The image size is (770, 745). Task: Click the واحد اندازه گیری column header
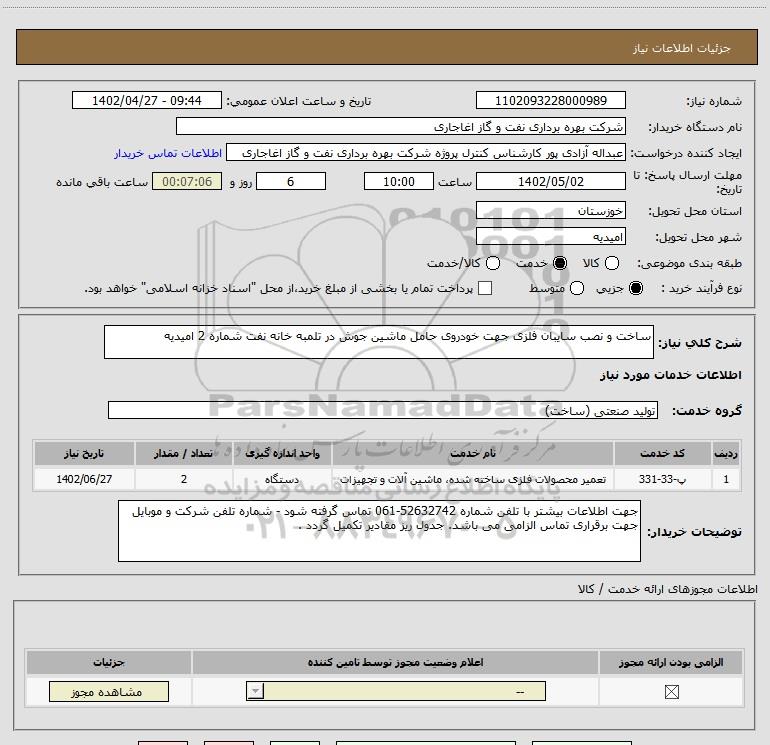[x=282, y=453]
